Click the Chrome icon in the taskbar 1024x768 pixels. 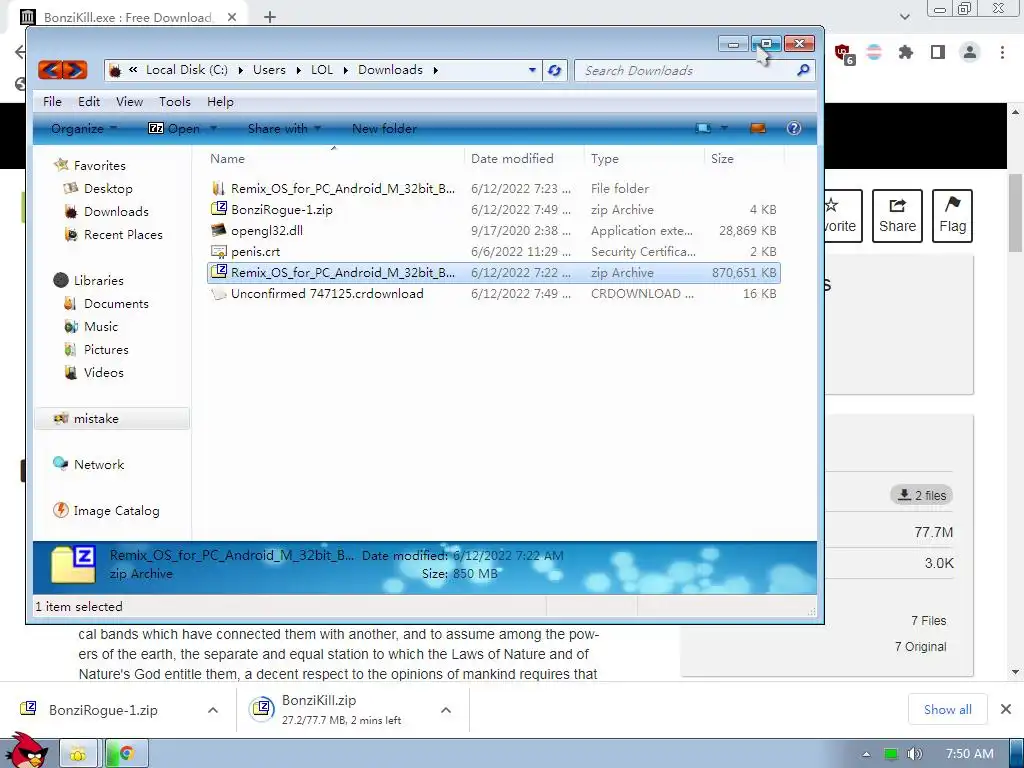click(127, 754)
